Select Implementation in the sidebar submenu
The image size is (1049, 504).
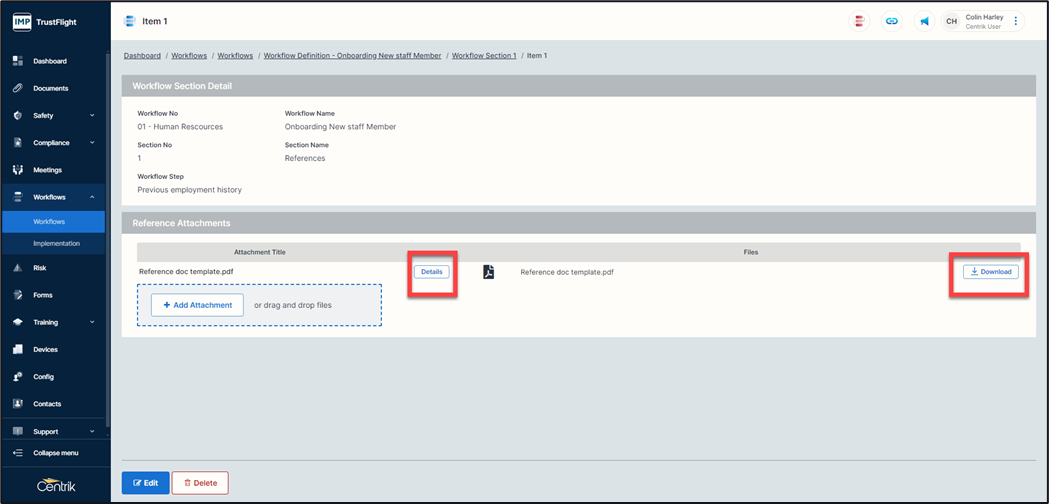(56, 243)
